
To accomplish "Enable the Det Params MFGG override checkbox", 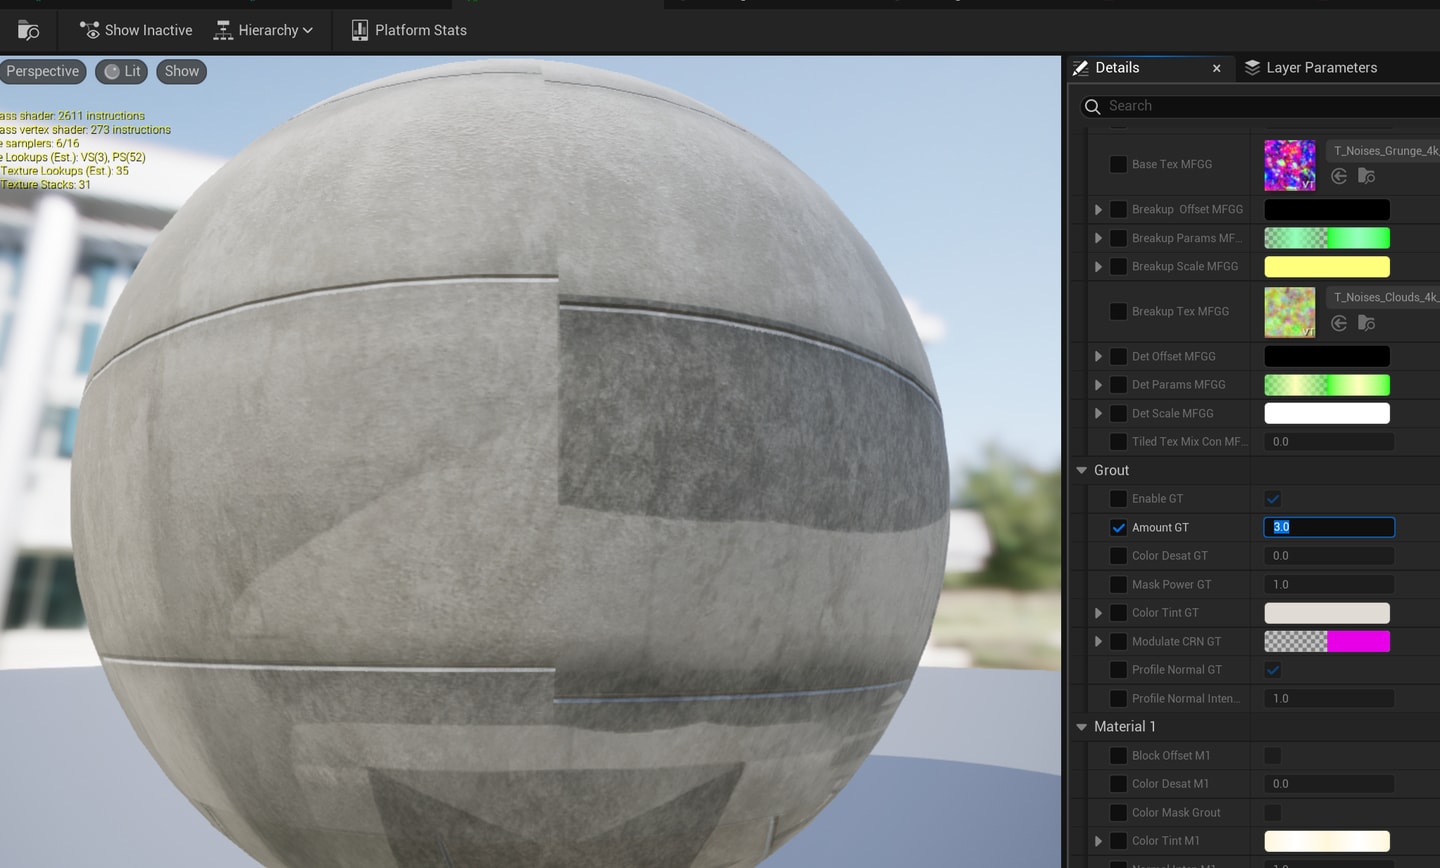I will 1118,384.
